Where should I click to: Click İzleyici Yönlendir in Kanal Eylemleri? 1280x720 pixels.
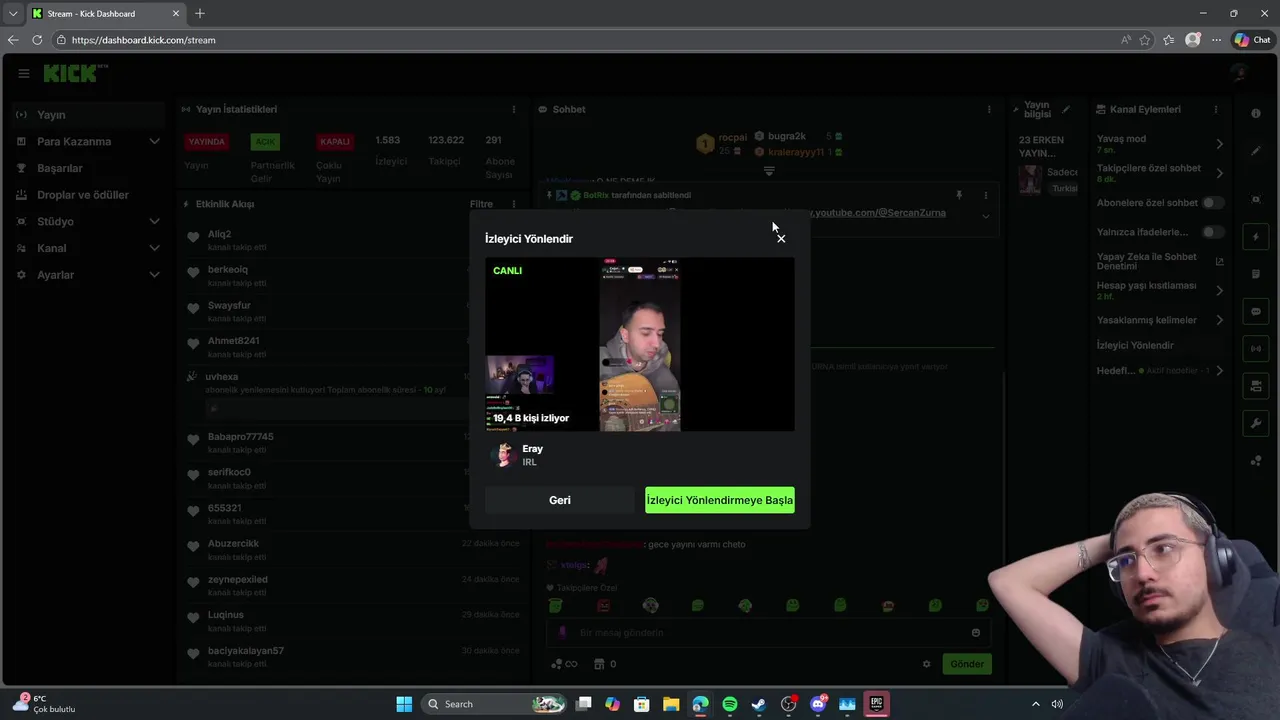(x=1135, y=345)
